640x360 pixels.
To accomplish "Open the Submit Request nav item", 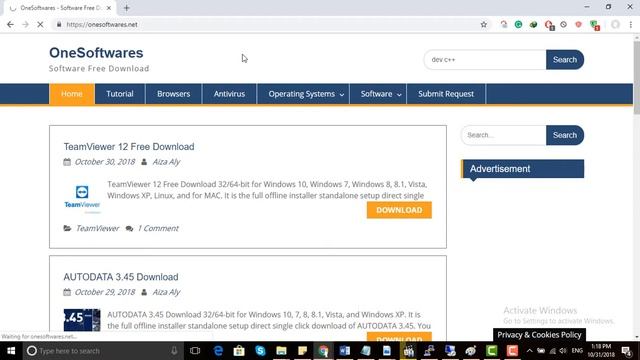I will click(446, 94).
